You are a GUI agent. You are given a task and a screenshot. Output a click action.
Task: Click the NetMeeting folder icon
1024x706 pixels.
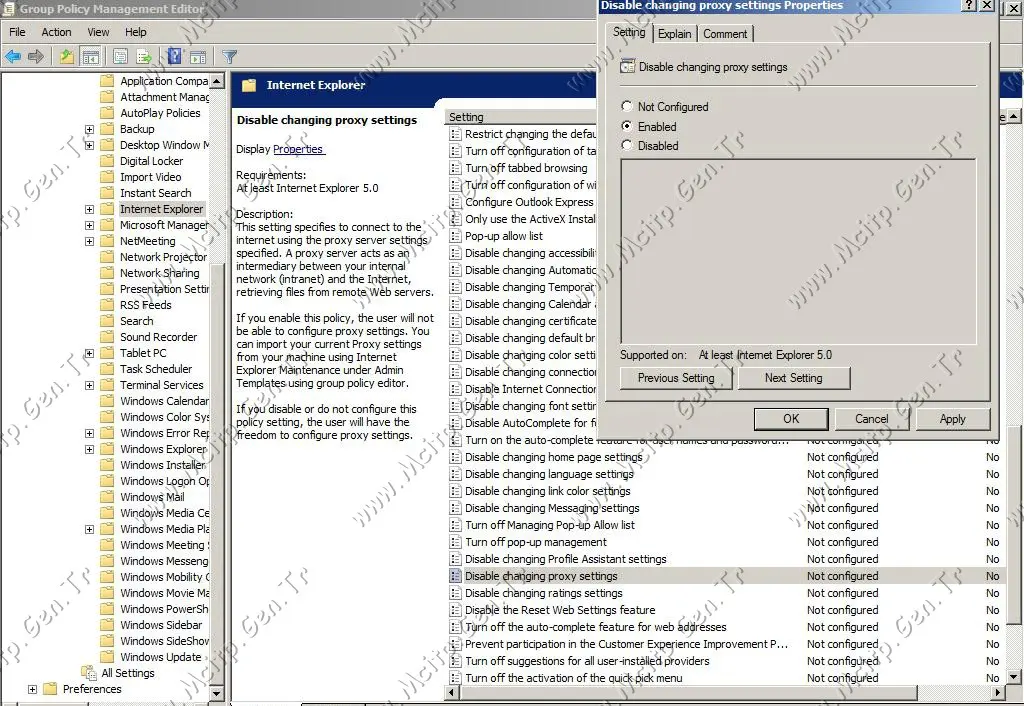click(107, 241)
